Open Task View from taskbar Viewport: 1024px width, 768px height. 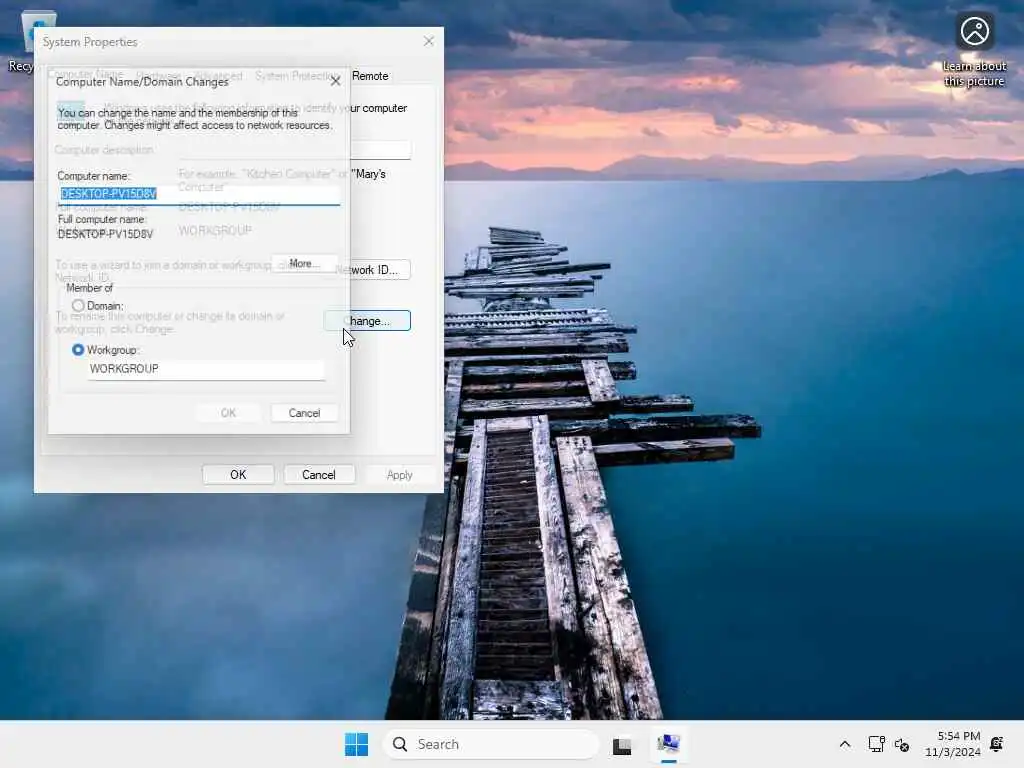[622, 744]
